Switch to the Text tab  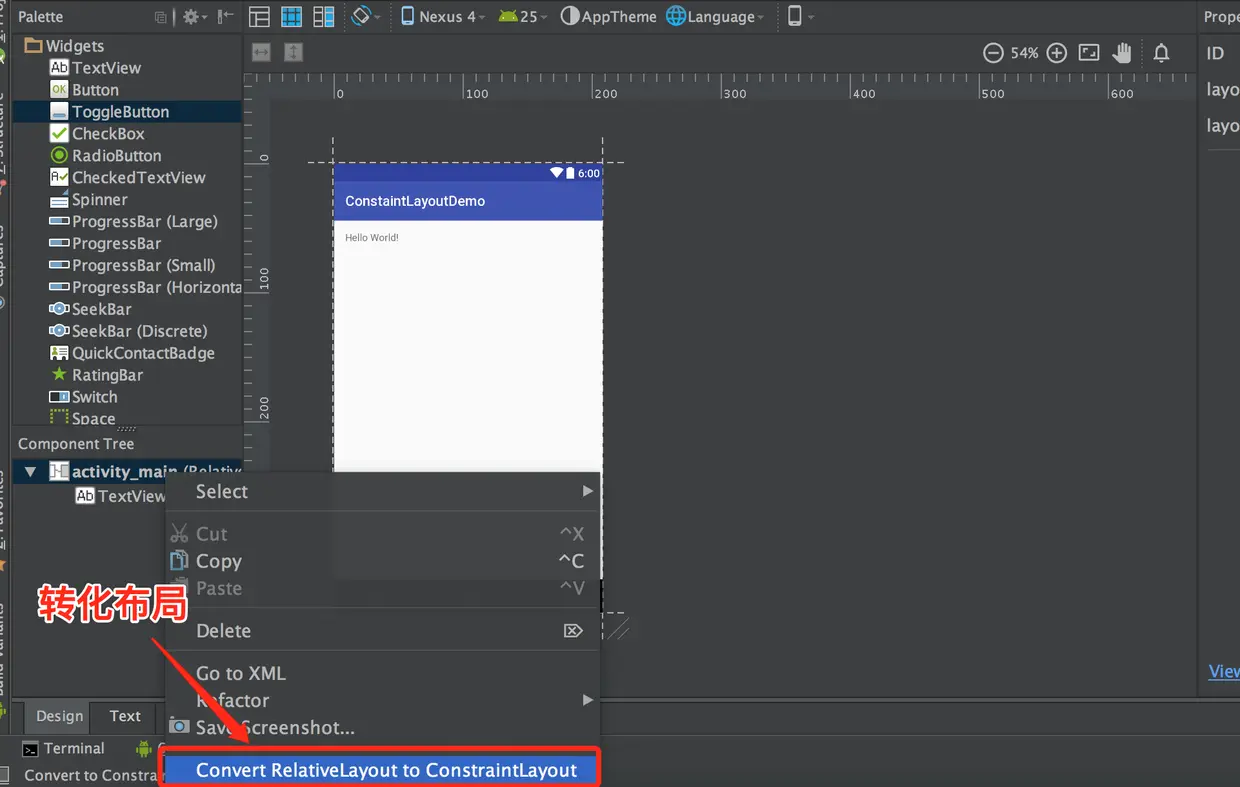pos(125,716)
